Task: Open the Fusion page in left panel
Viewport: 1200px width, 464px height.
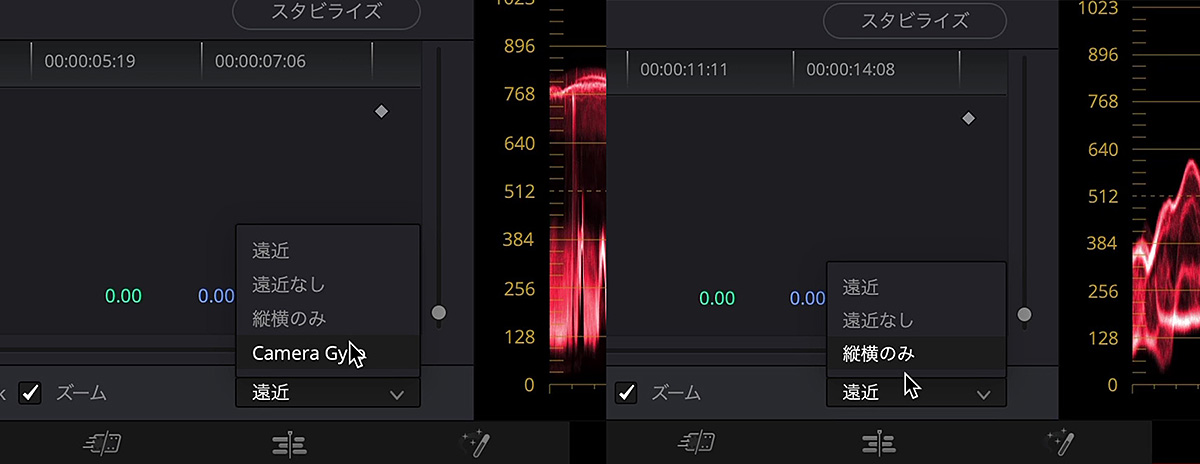Action: coord(472,441)
